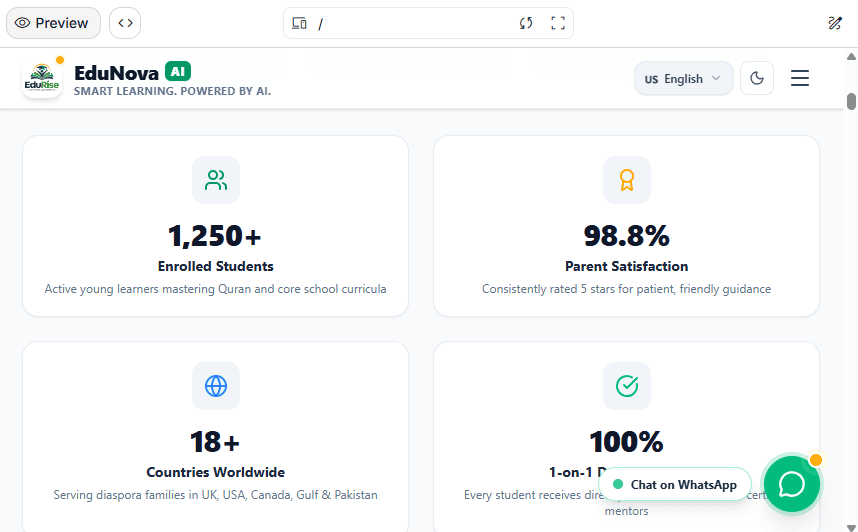Viewport: 858px width, 532px height.
Task: Open the code view toggle
Action: (x=125, y=23)
